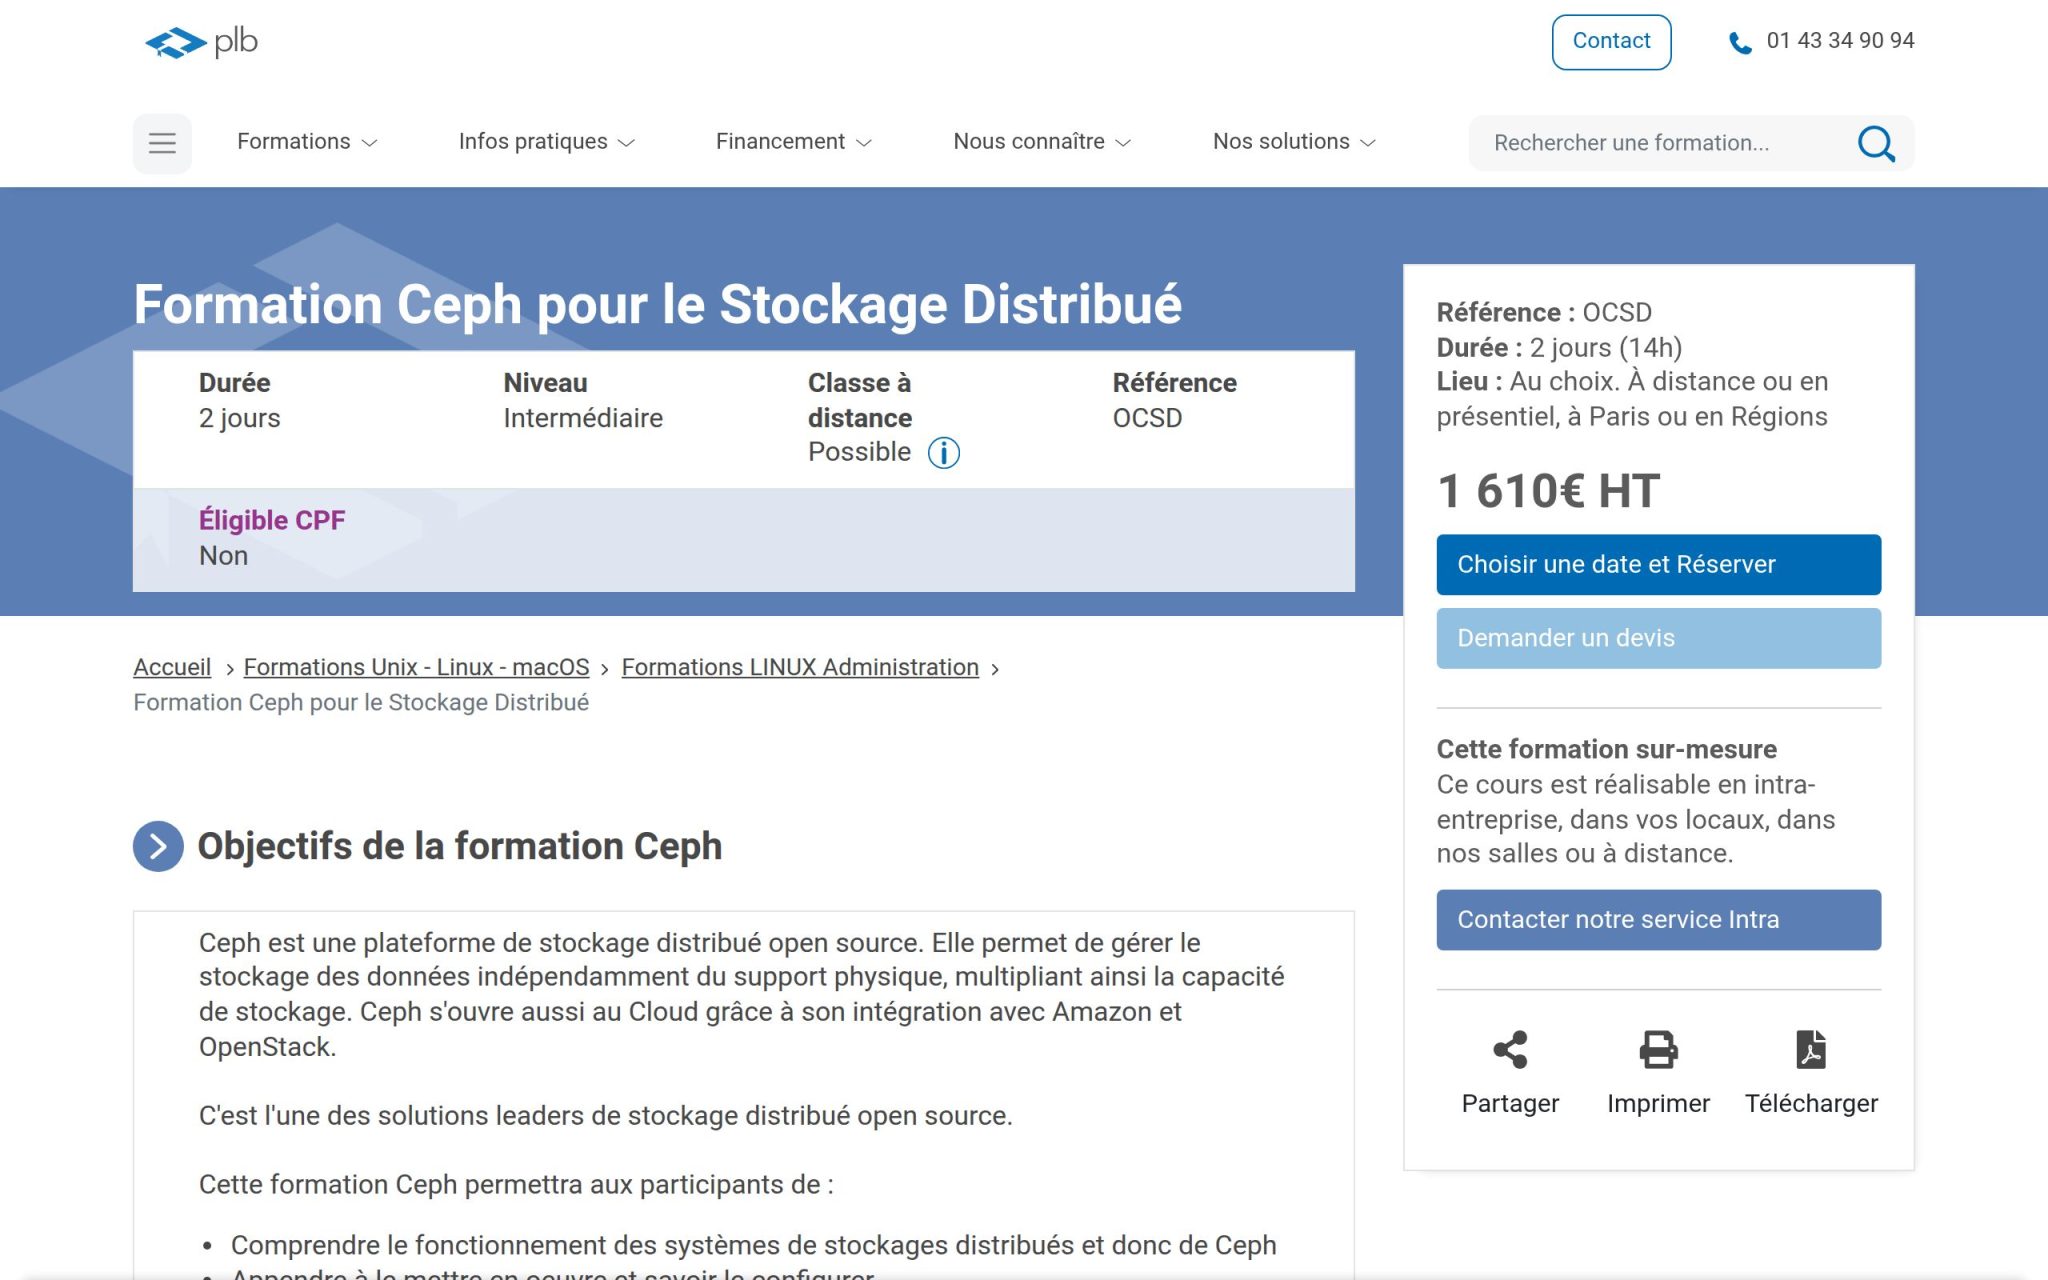Expand the Financement menu
Viewport: 2048px width, 1280px height.
(793, 142)
